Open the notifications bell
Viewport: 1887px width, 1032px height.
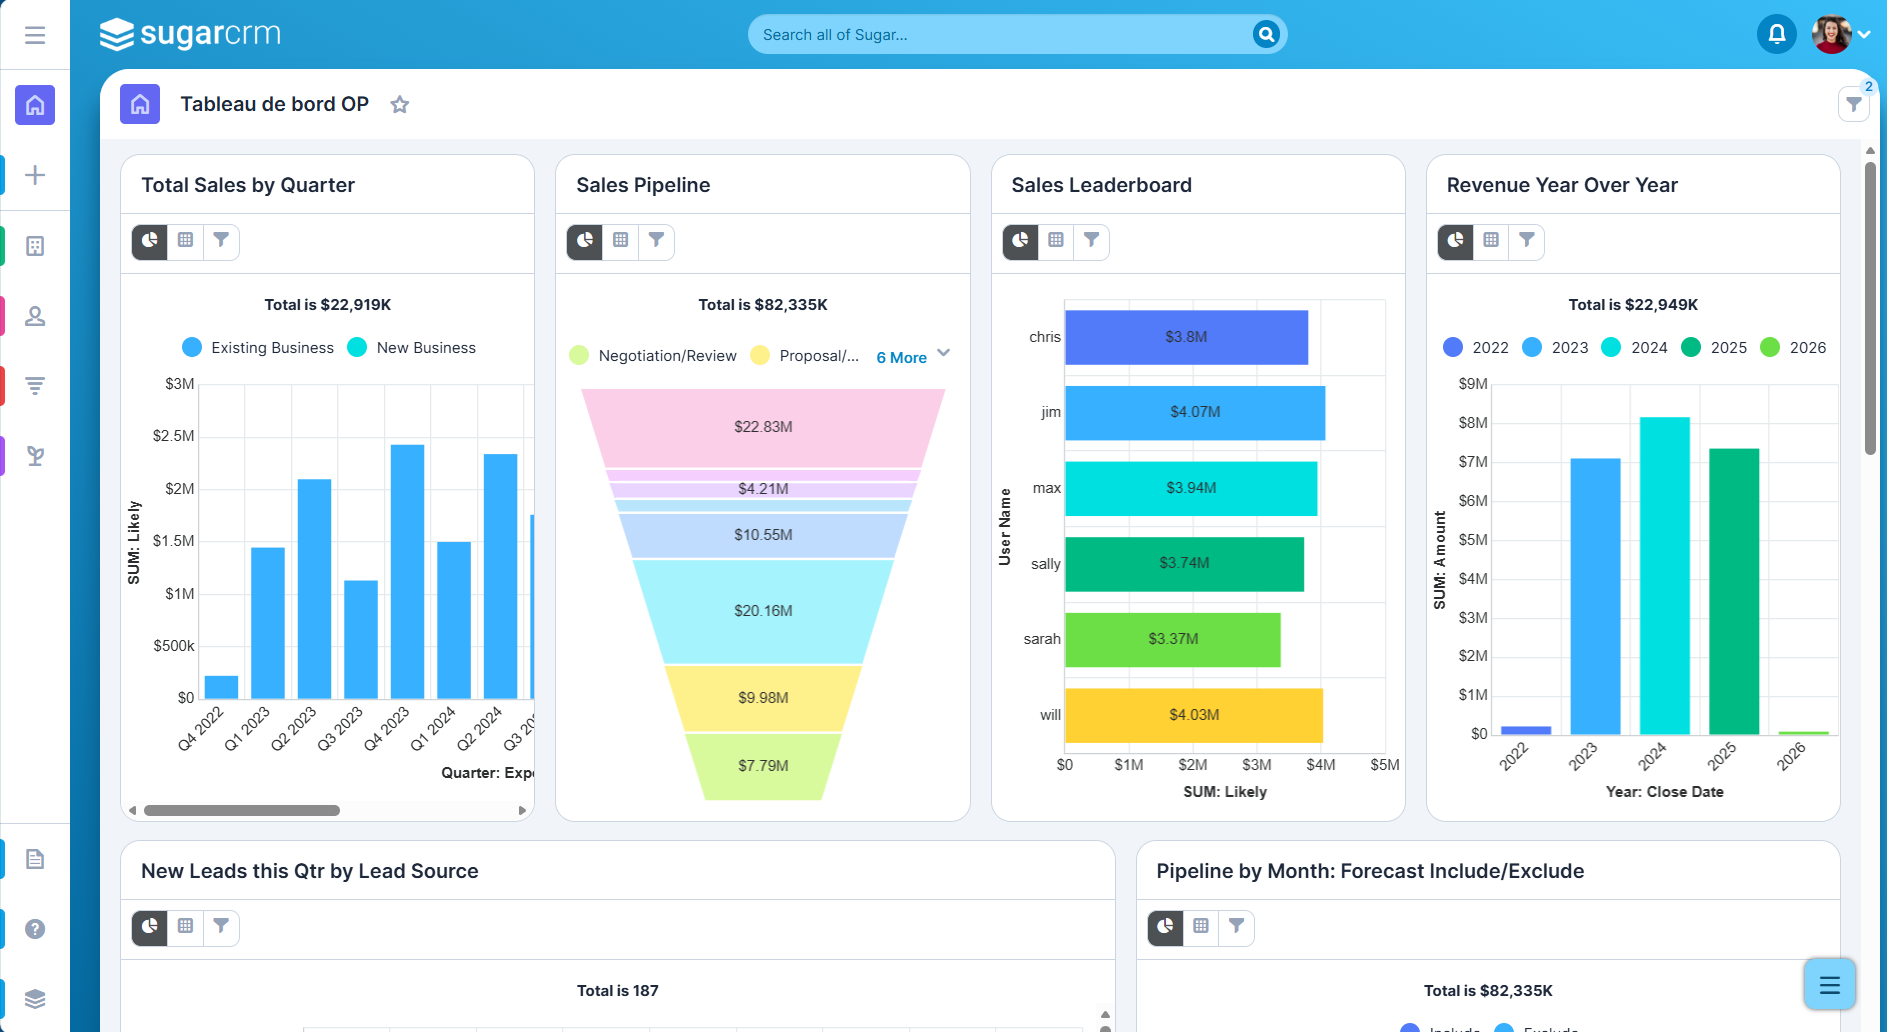1776,35
